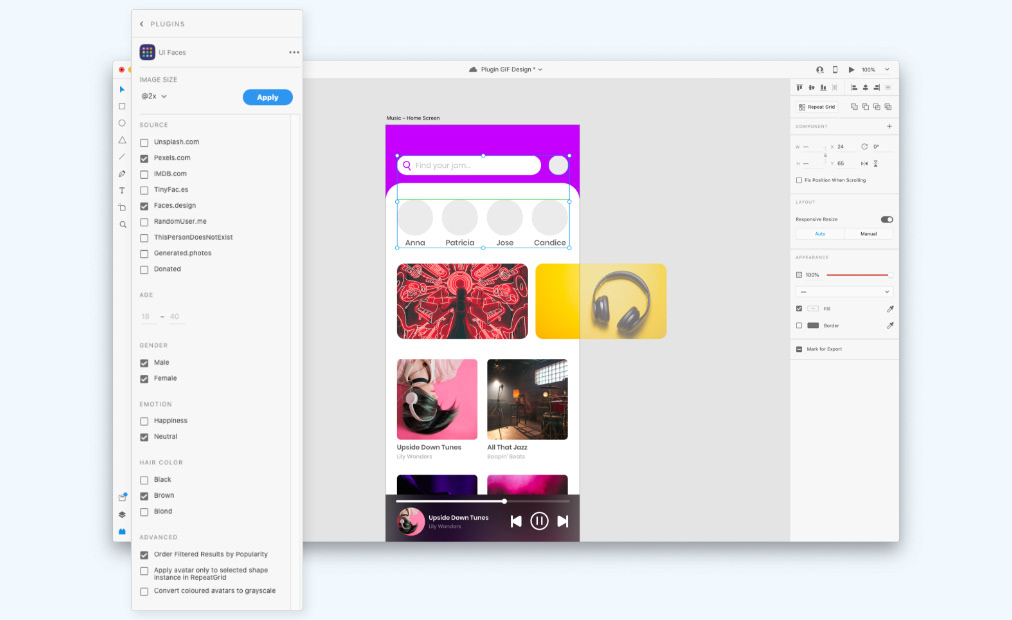Click the Find your jam search field
This screenshot has height=620, width=1012.
(x=469, y=166)
